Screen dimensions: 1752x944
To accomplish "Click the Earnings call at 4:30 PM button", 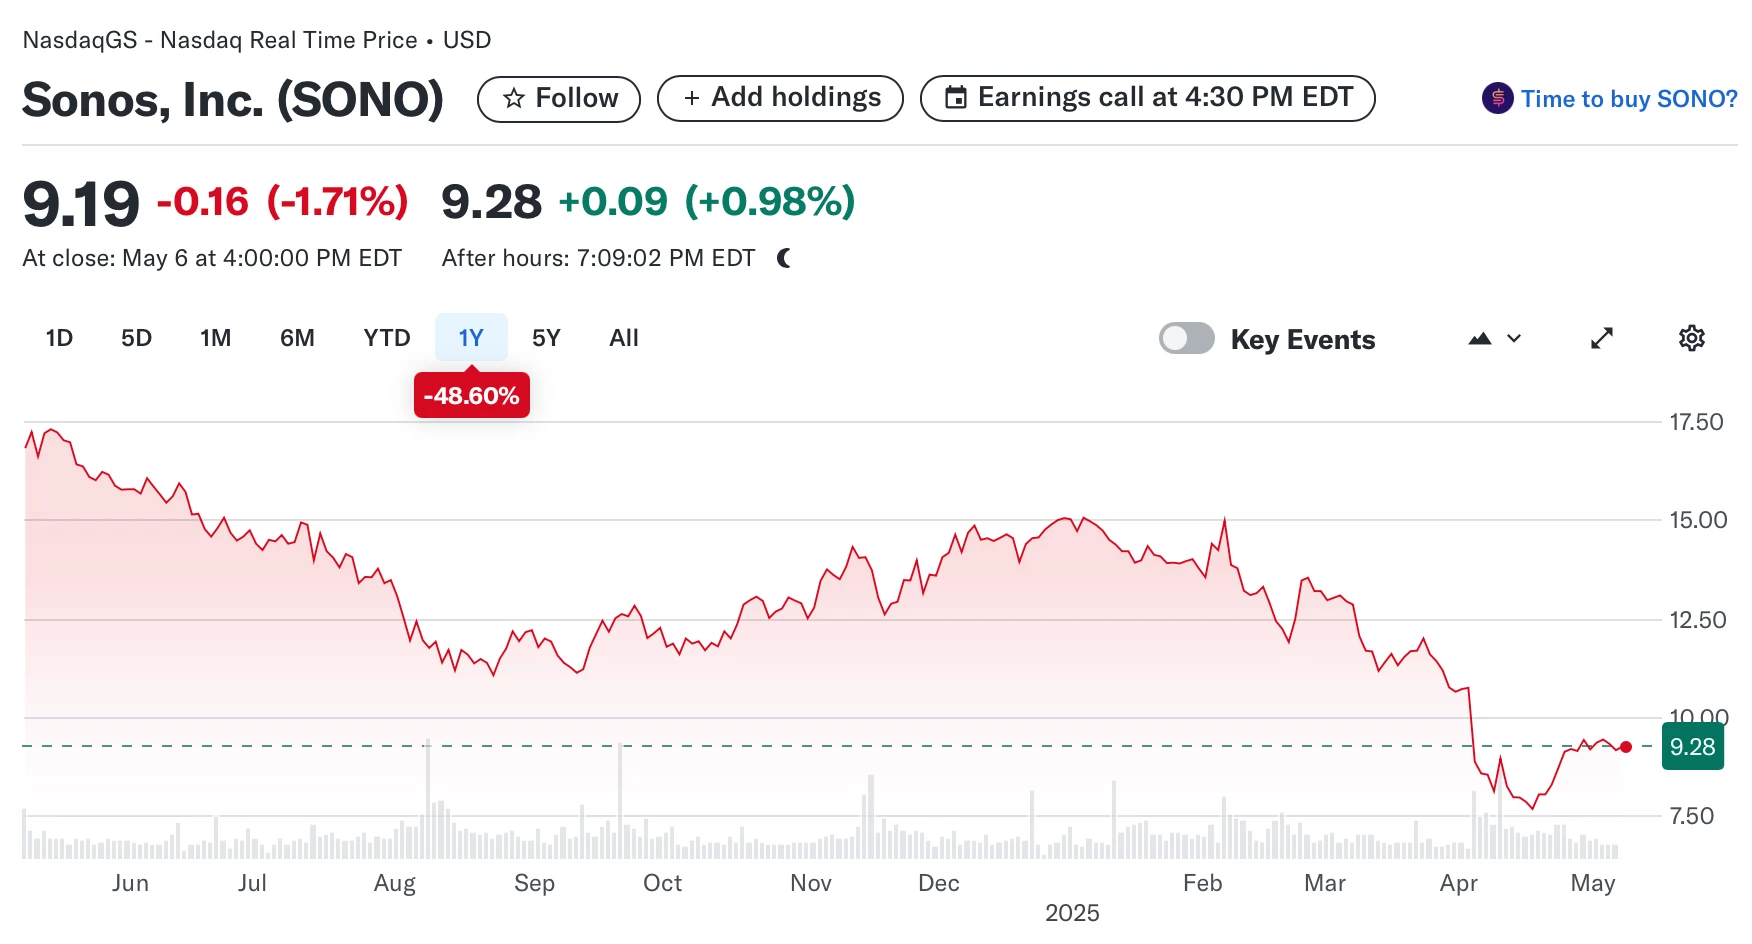I will pos(1147,98).
